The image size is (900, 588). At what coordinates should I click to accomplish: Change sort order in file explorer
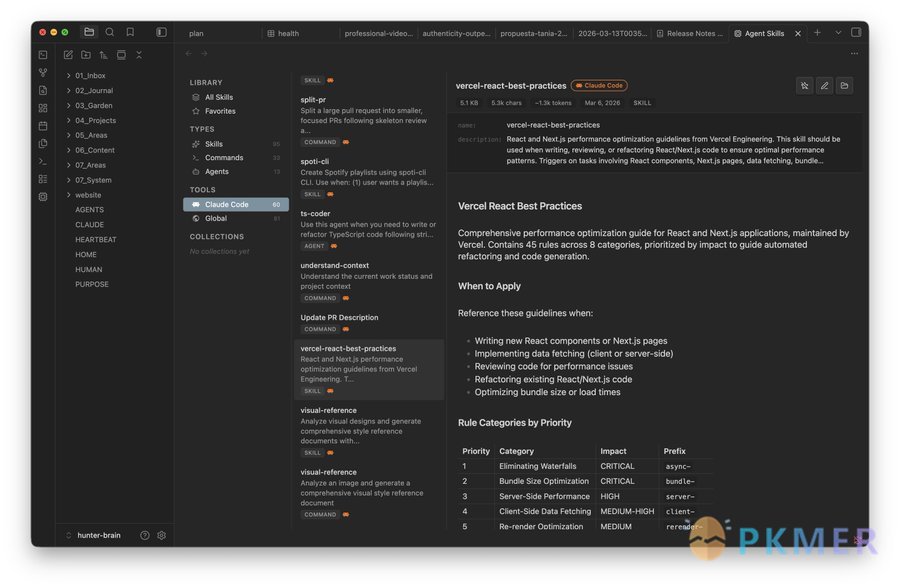tap(103, 55)
